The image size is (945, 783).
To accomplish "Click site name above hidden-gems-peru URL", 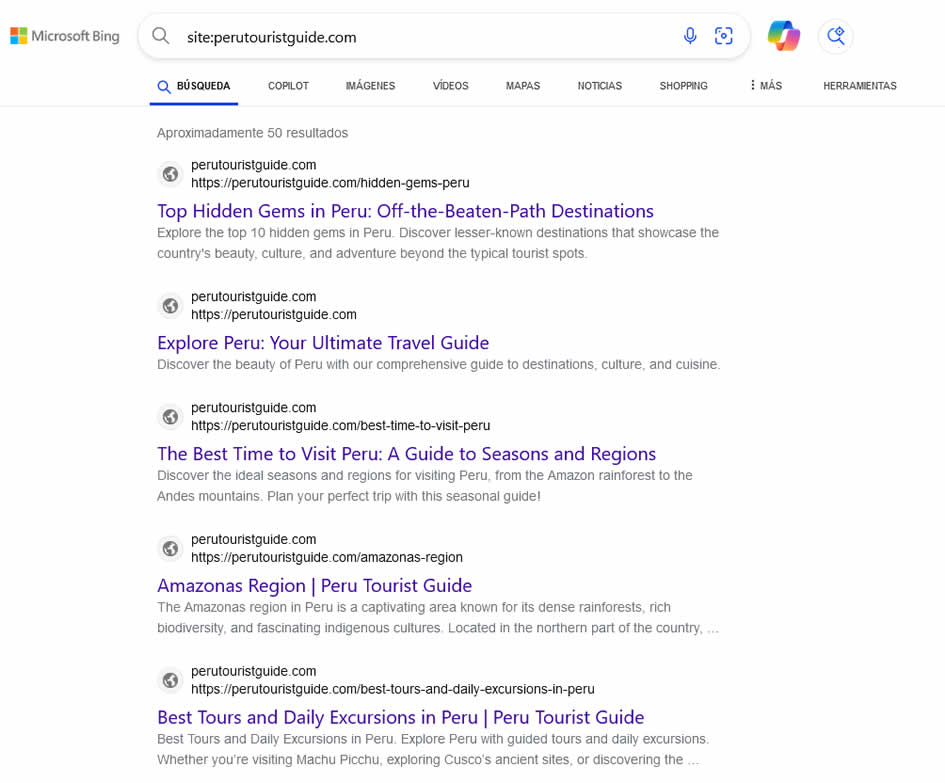I will point(254,165).
